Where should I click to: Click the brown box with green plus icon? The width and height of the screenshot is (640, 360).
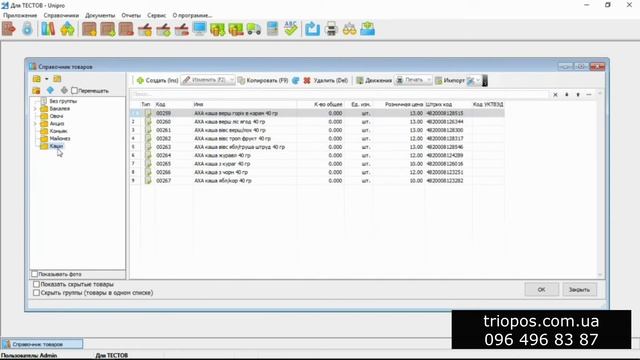108,29
